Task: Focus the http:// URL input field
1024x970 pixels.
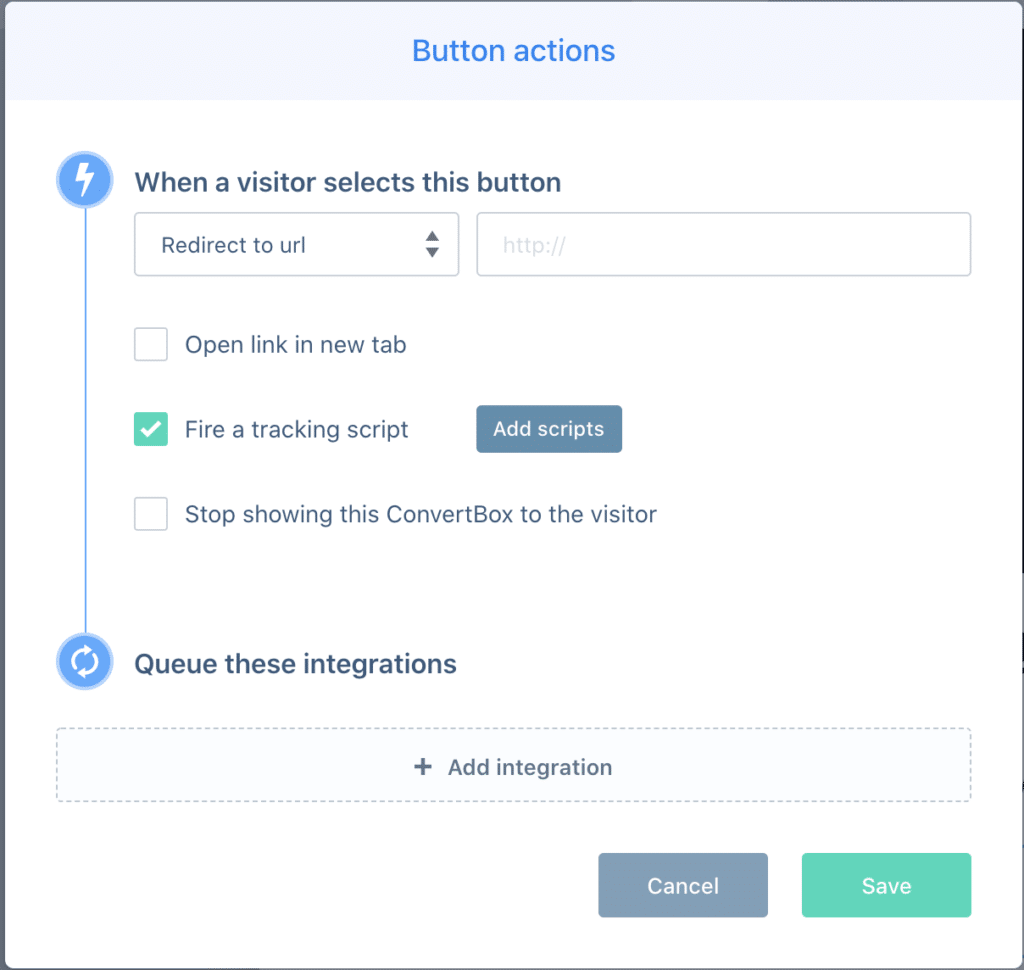Action: click(724, 244)
